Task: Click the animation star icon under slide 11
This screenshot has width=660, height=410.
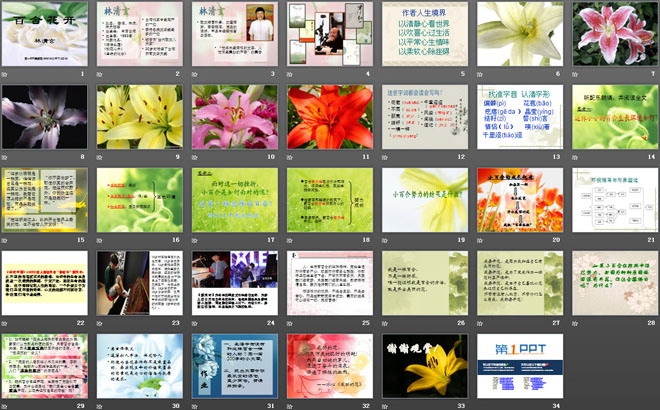Action: [290, 157]
